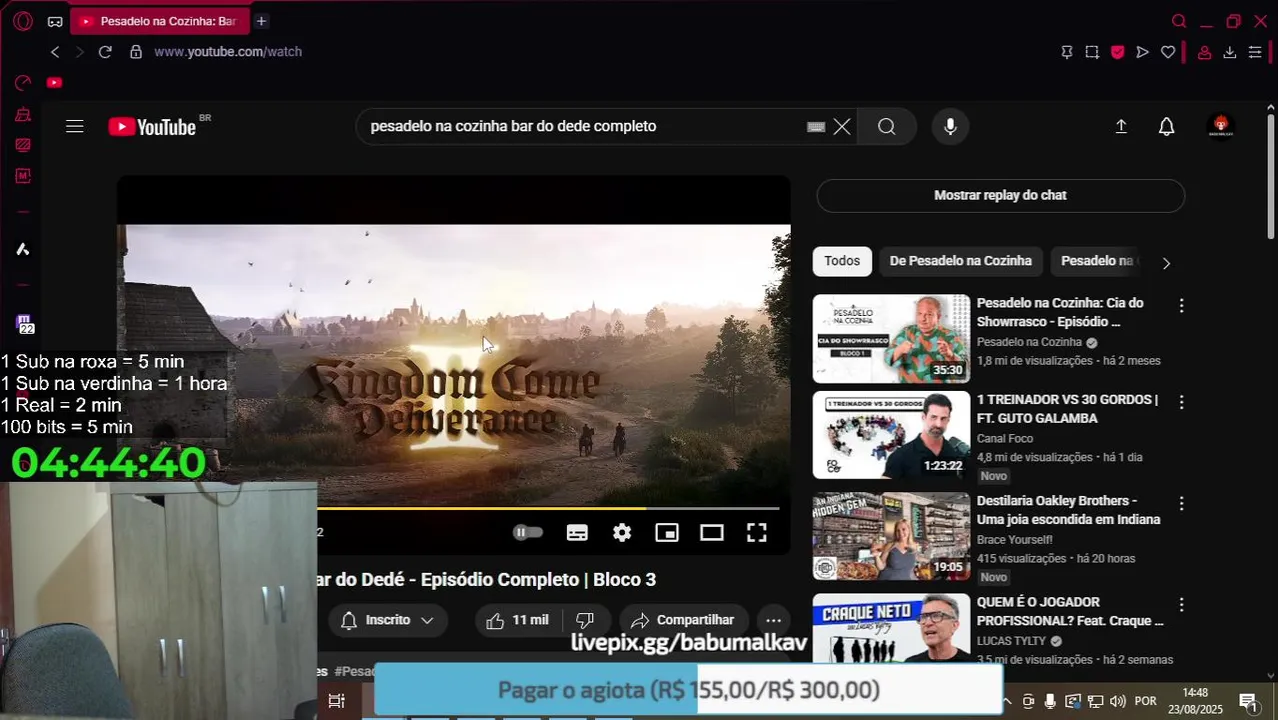The width and height of the screenshot is (1278, 720).
Task: Toggle video autoplay switch
Action: click(x=528, y=533)
